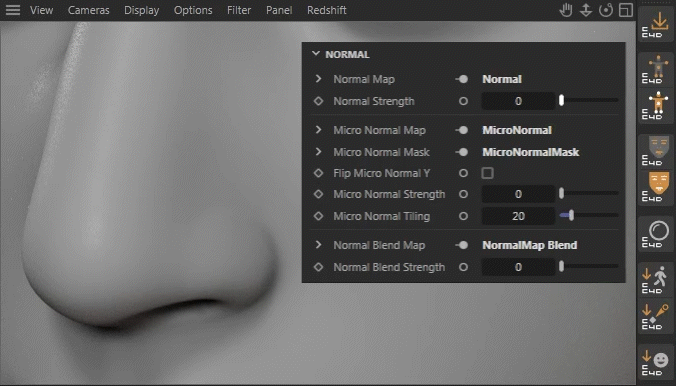Open the Redshift menu
Viewport: 676px width, 386px height.
326,10
